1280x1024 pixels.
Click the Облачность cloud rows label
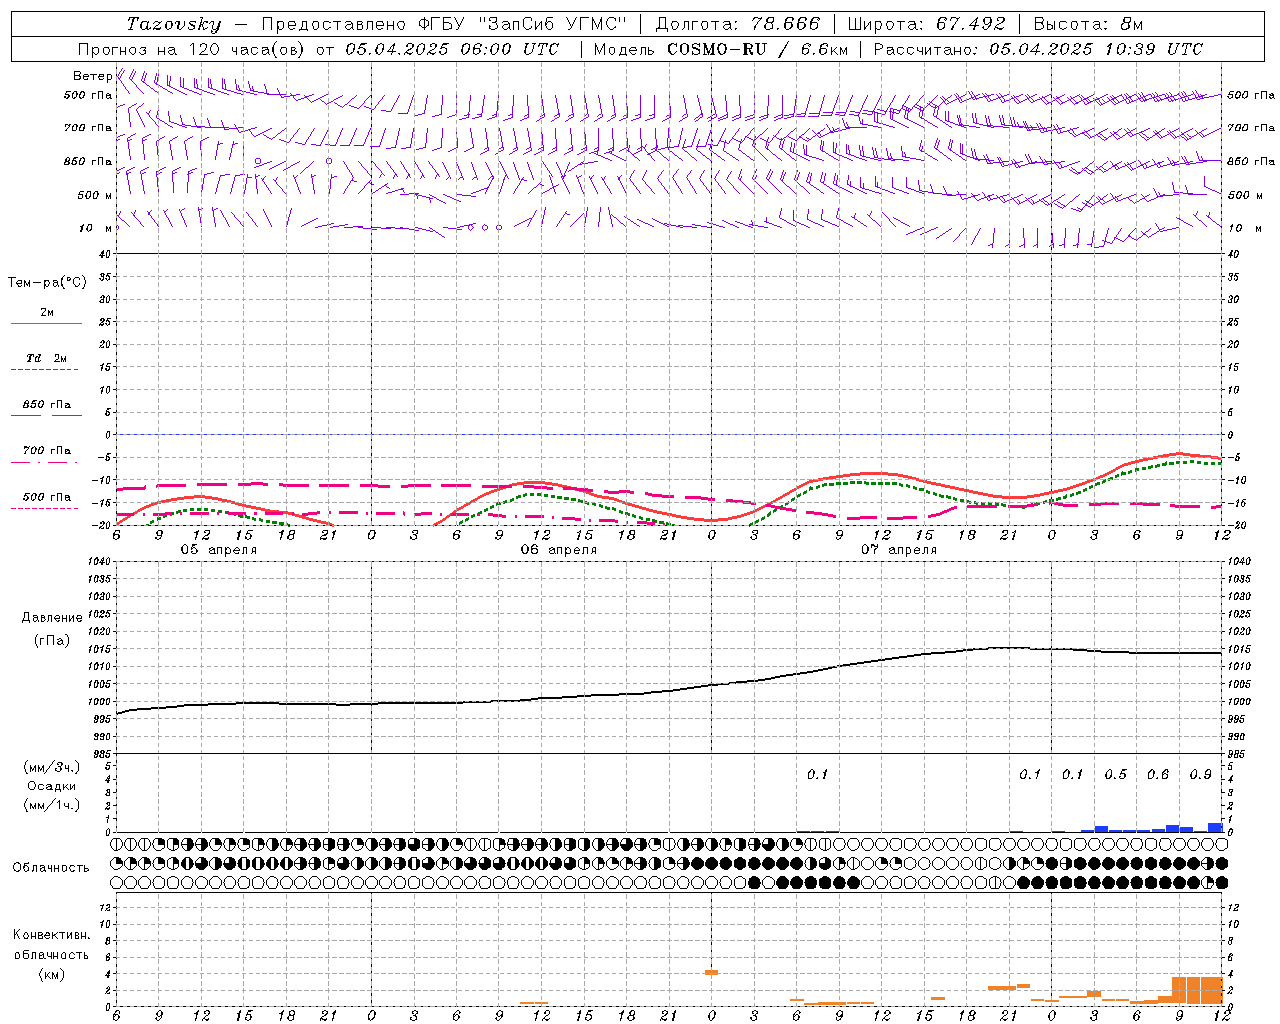click(x=51, y=867)
